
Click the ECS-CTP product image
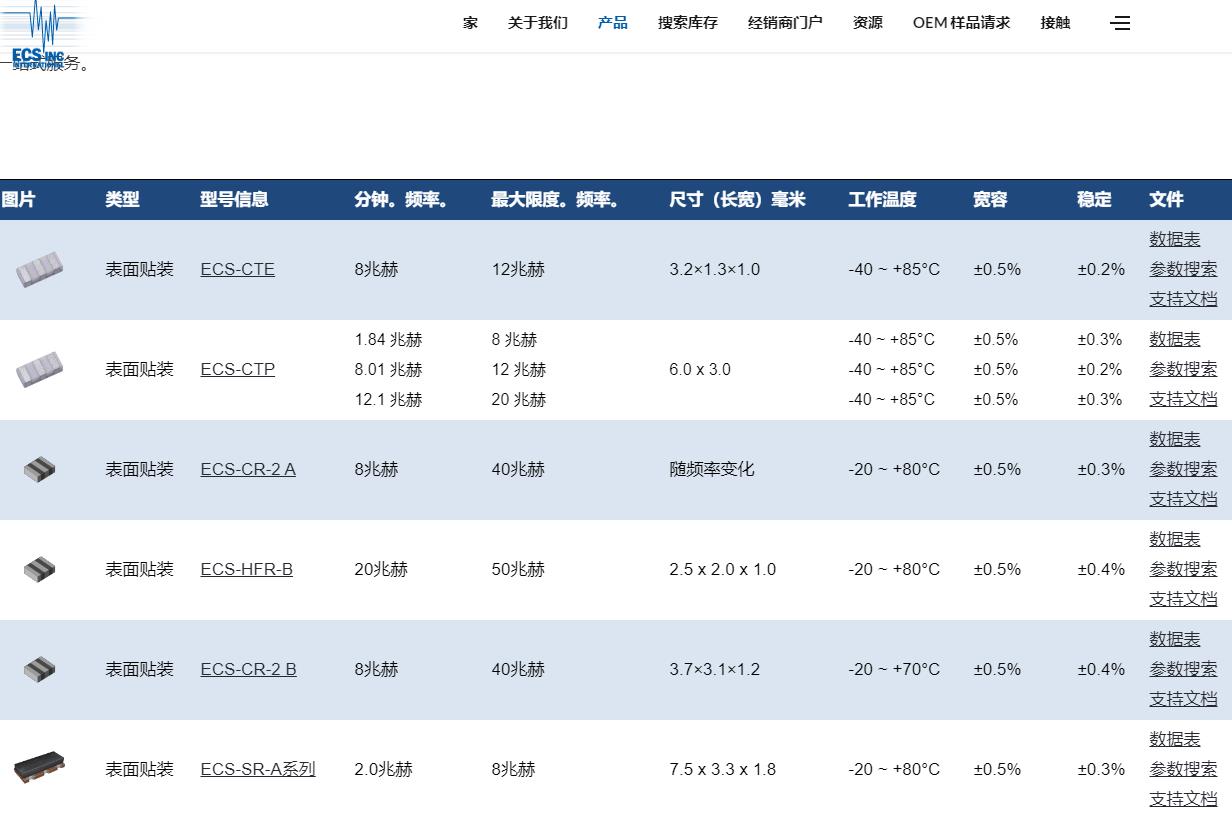39,369
